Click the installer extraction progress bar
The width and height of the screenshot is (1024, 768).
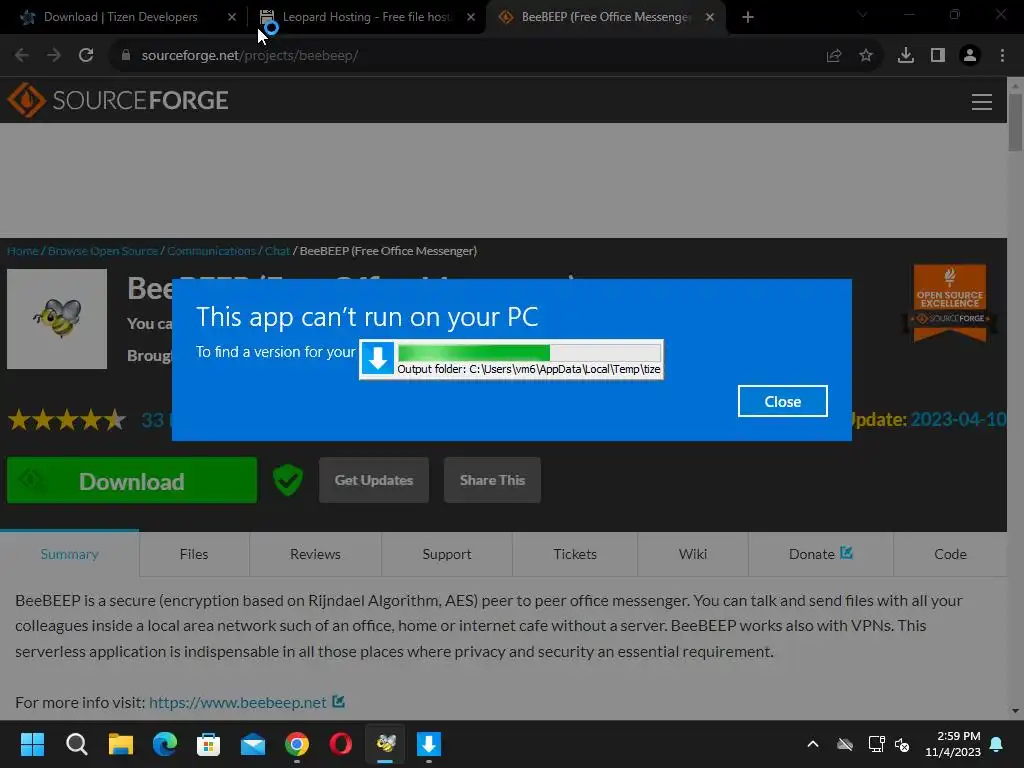point(529,353)
